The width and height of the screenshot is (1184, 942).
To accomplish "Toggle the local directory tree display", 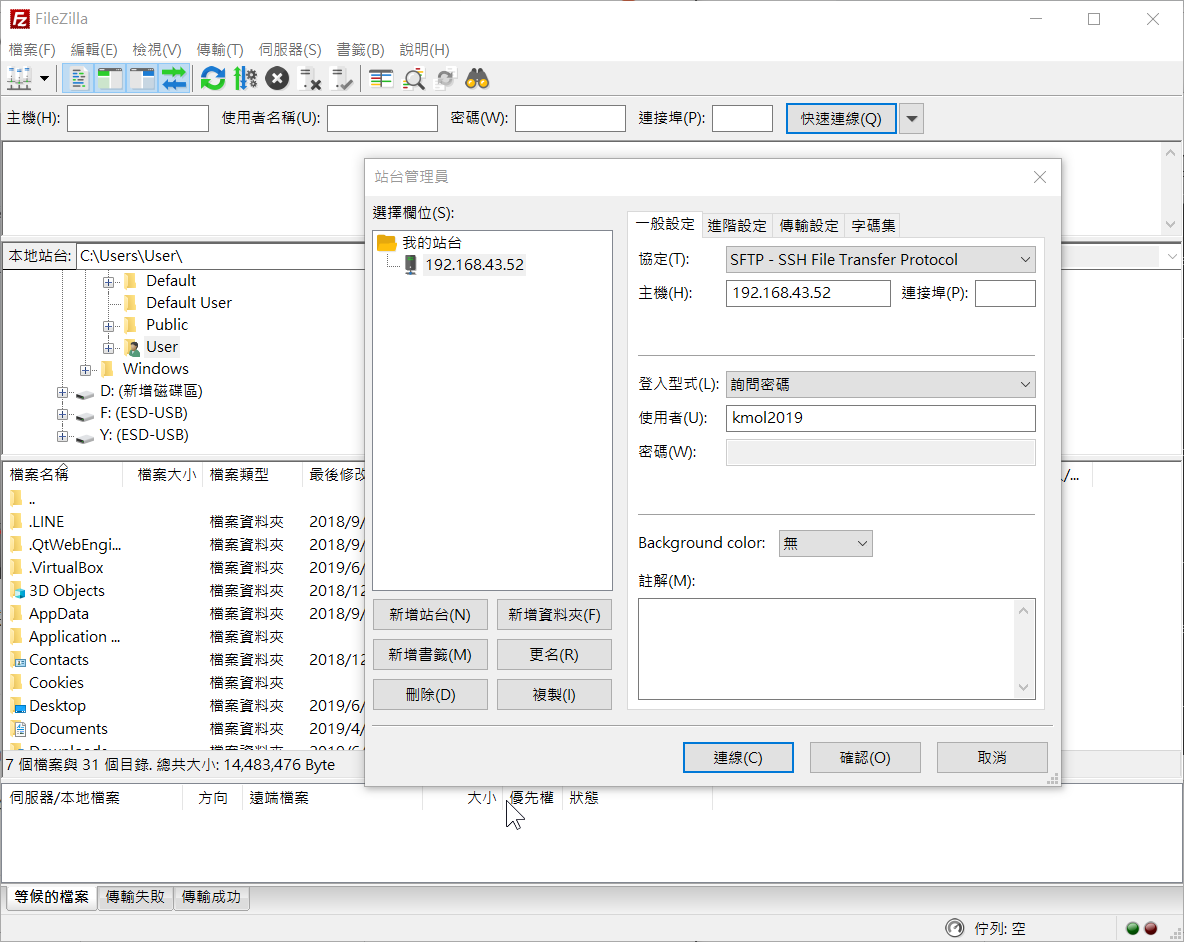I will click(110, 78).
